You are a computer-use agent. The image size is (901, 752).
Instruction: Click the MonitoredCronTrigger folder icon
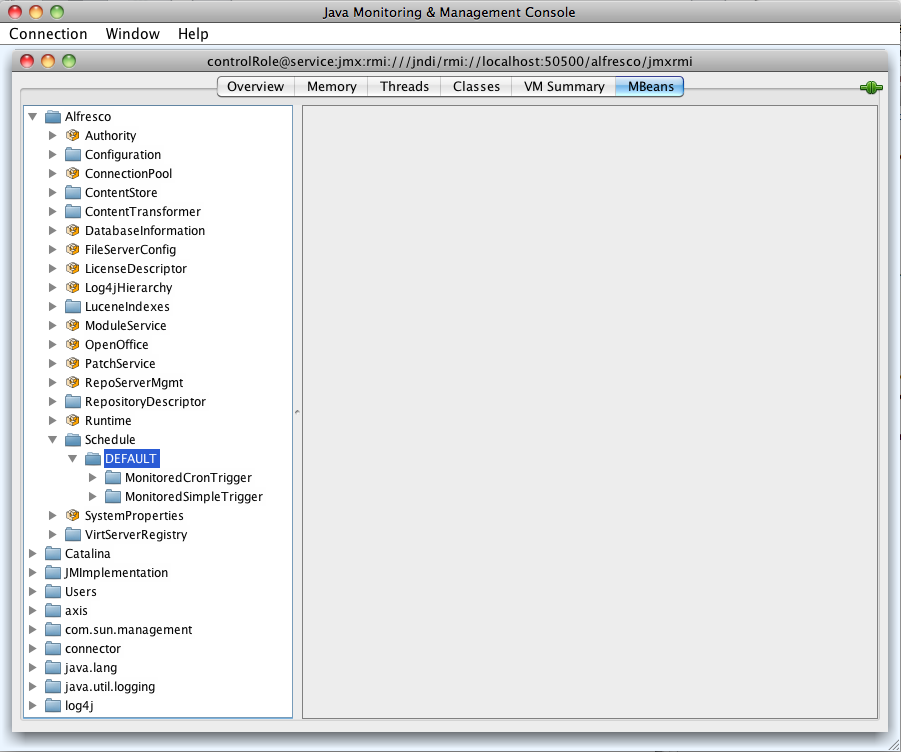pos(113,477)
